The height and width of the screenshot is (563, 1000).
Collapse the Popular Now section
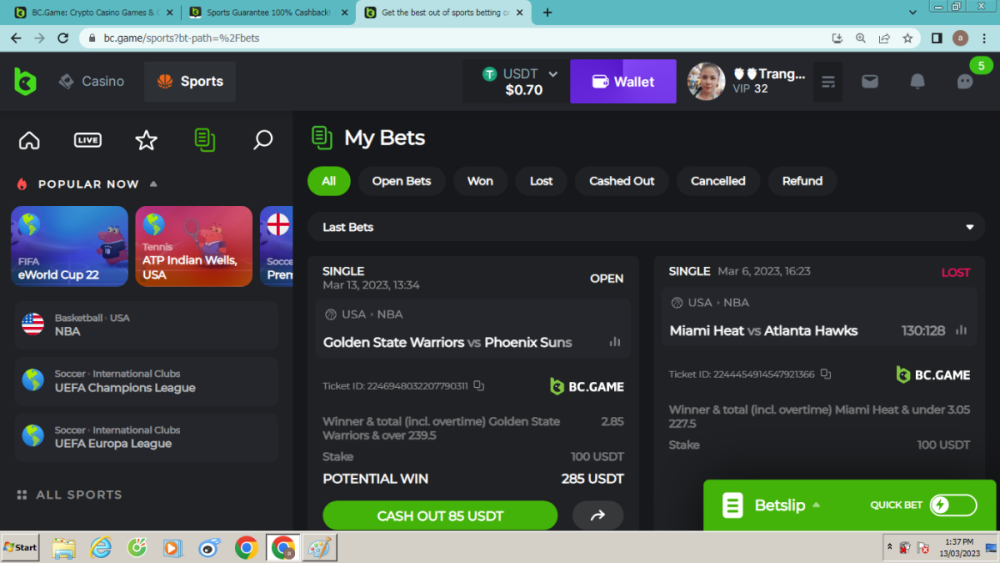tap(154, 184)
